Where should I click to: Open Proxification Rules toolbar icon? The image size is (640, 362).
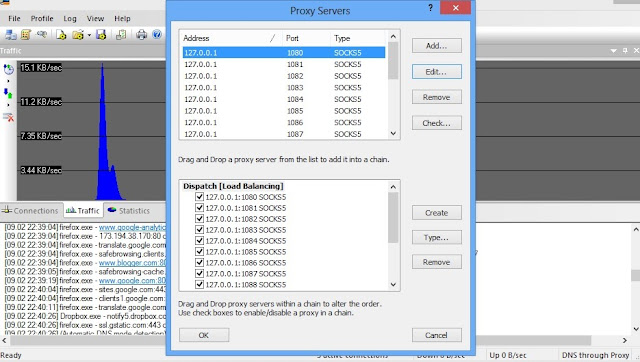[26, 35]
